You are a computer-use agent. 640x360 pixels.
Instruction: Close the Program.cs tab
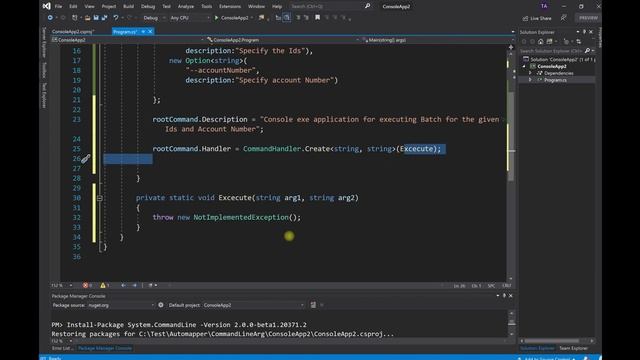tap(150, 31)
